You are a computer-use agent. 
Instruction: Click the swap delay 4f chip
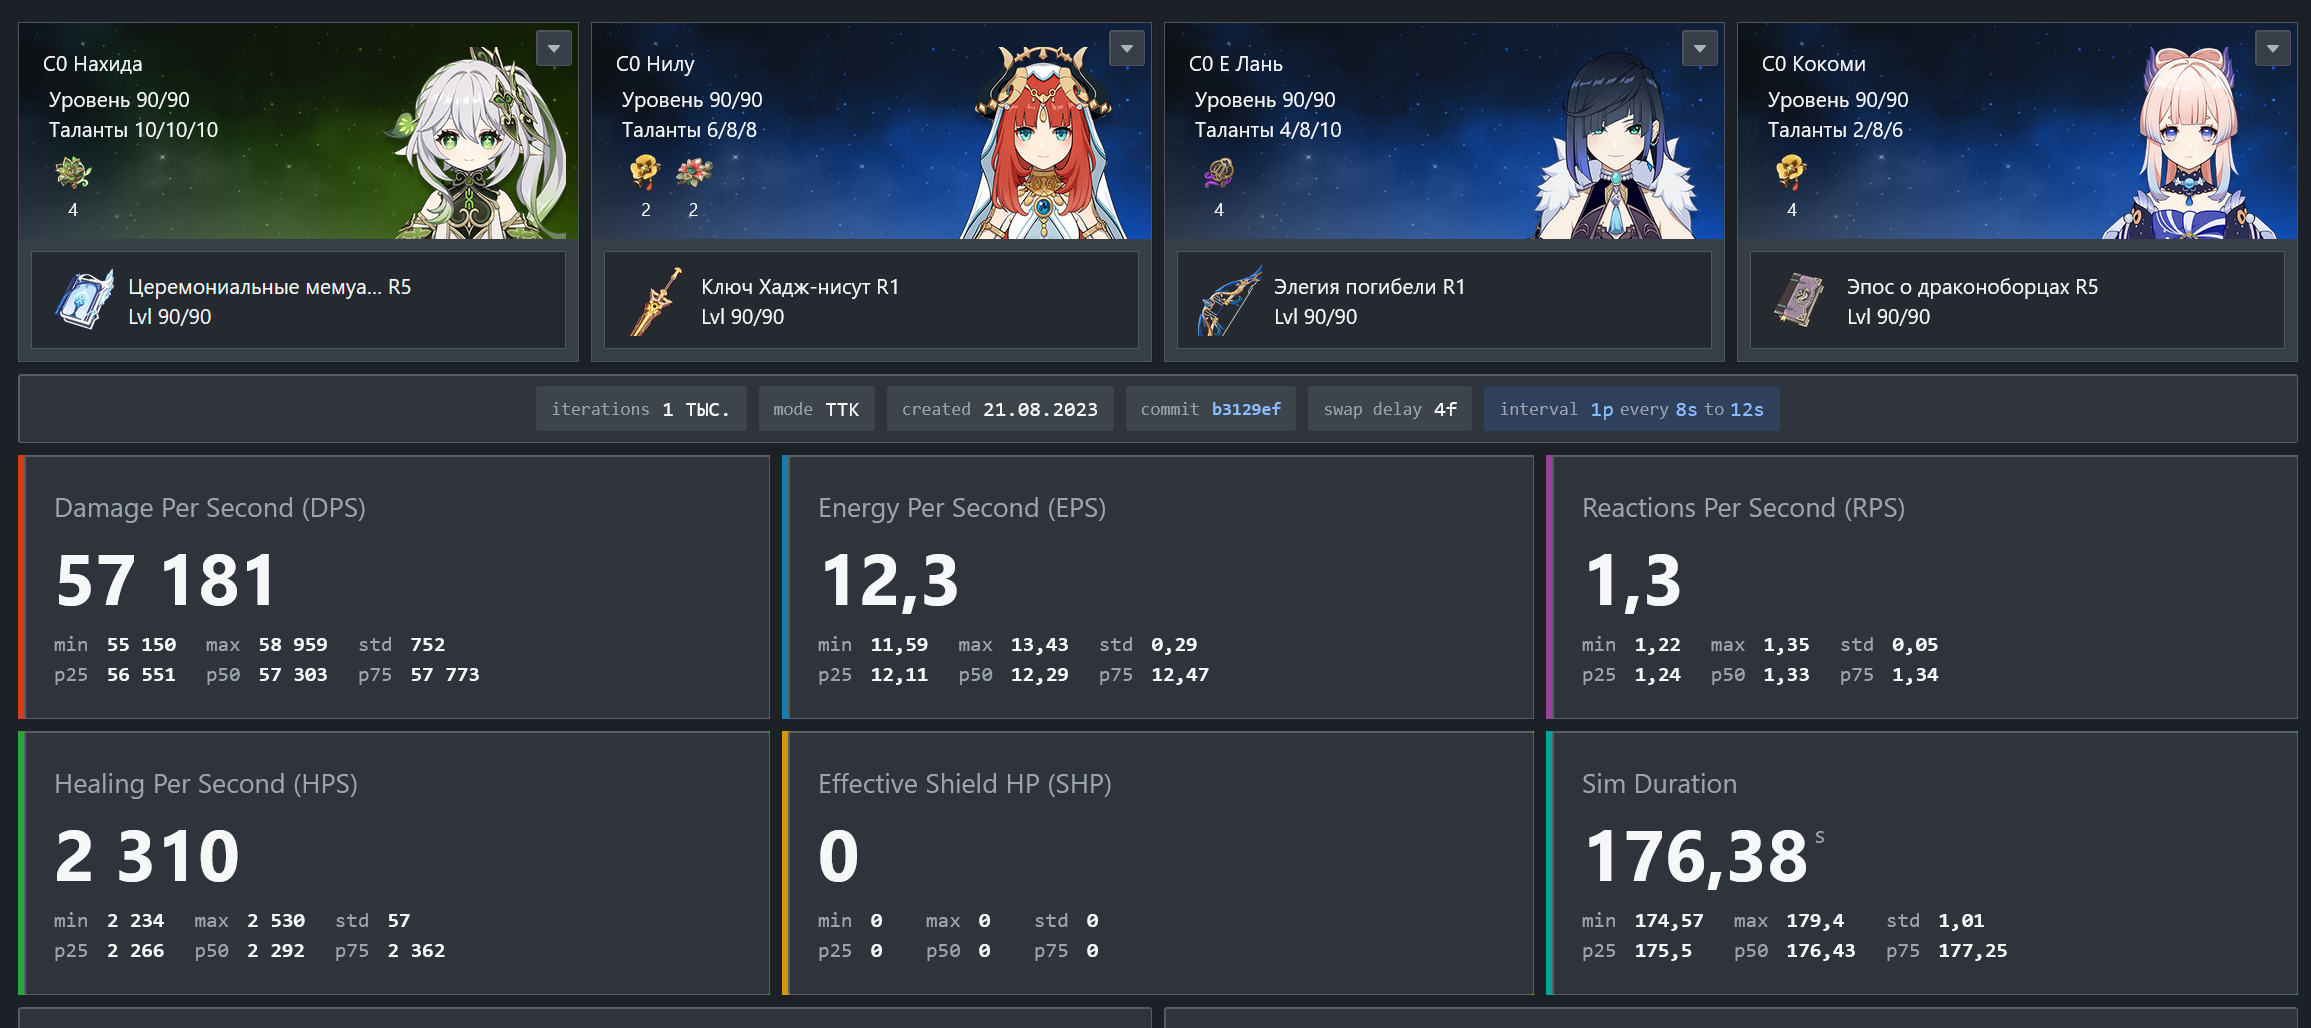pyautogui.click(x=1390, y=409)
